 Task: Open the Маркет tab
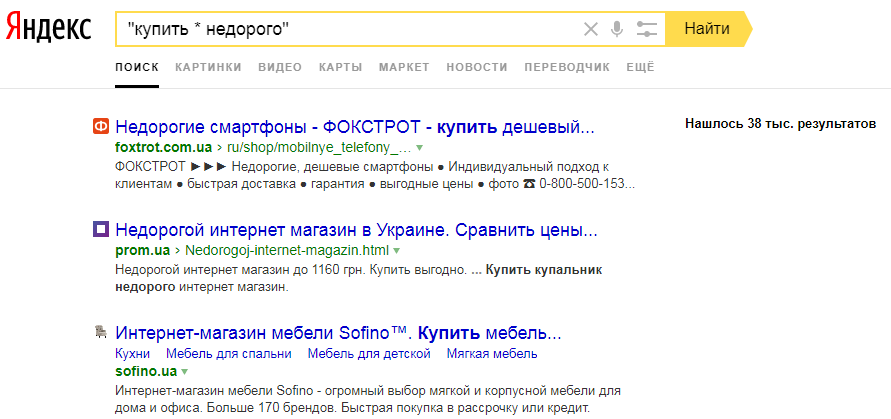coord(404,67)
